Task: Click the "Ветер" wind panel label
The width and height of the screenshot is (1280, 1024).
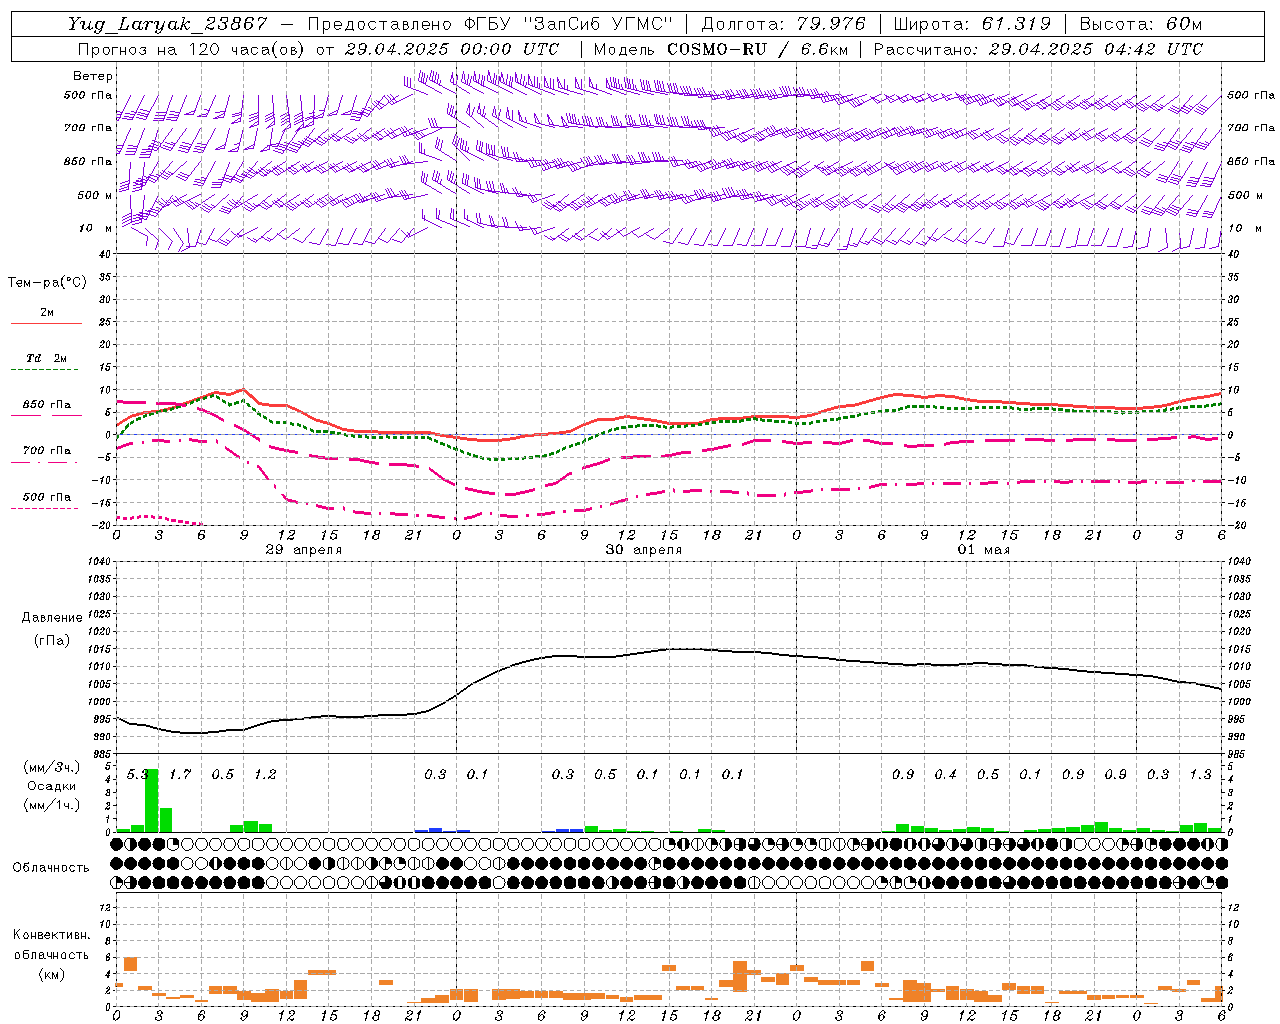Action: pos(93,76)
